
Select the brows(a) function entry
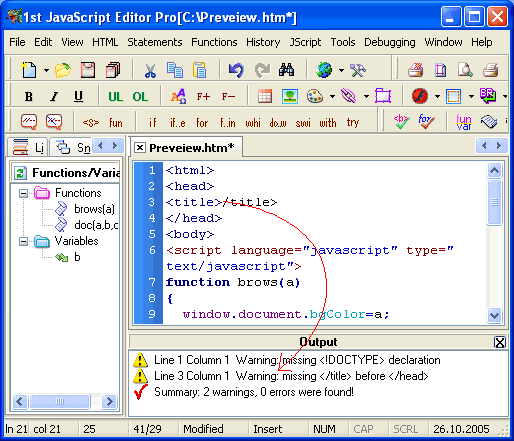point(94,209)
